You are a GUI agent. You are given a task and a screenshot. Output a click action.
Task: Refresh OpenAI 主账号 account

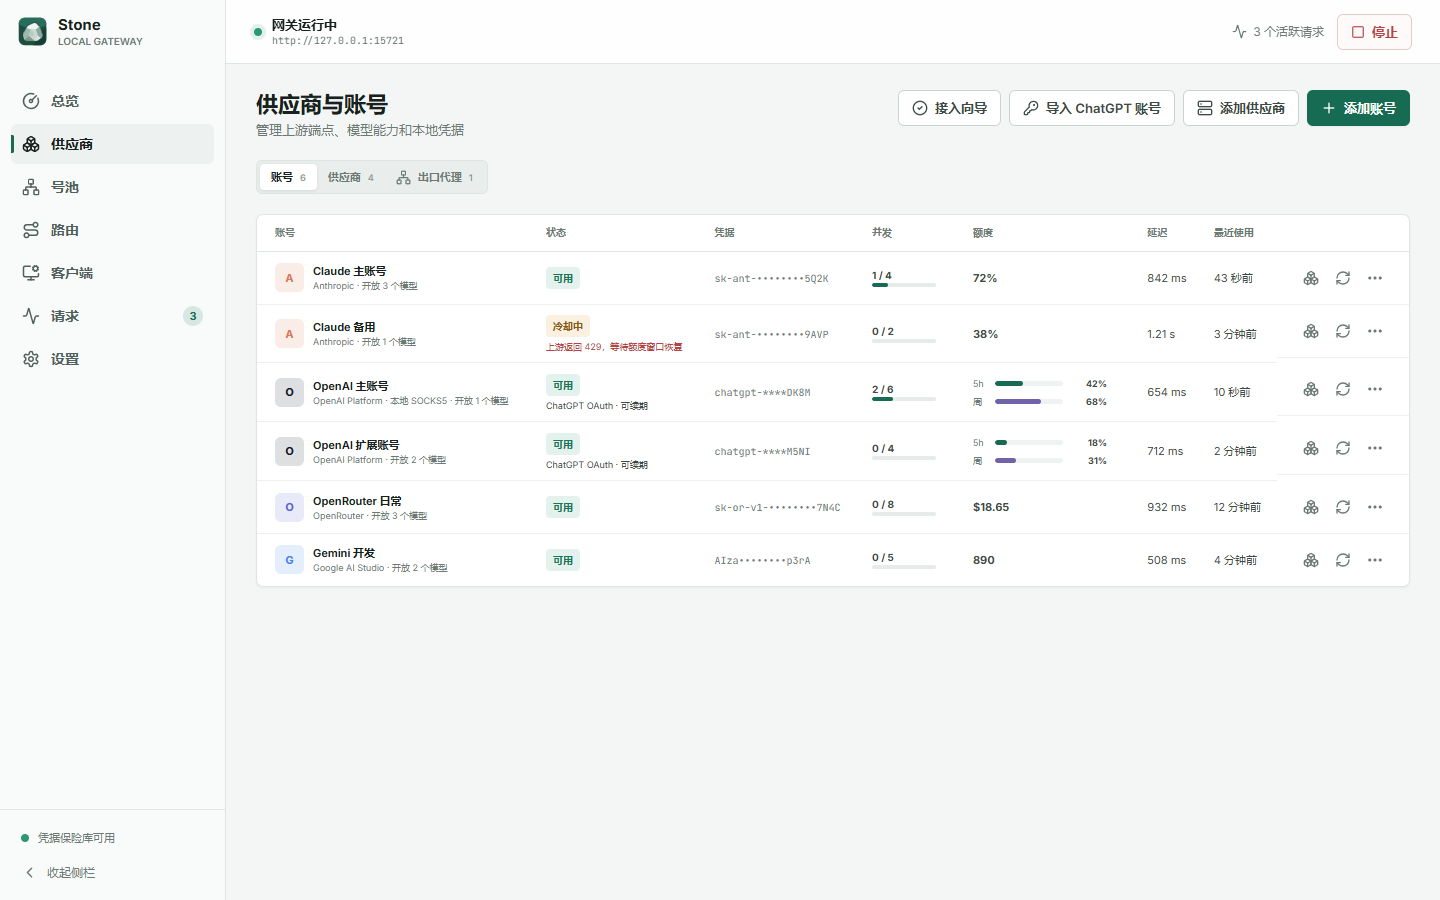(x=1343, y=389)
